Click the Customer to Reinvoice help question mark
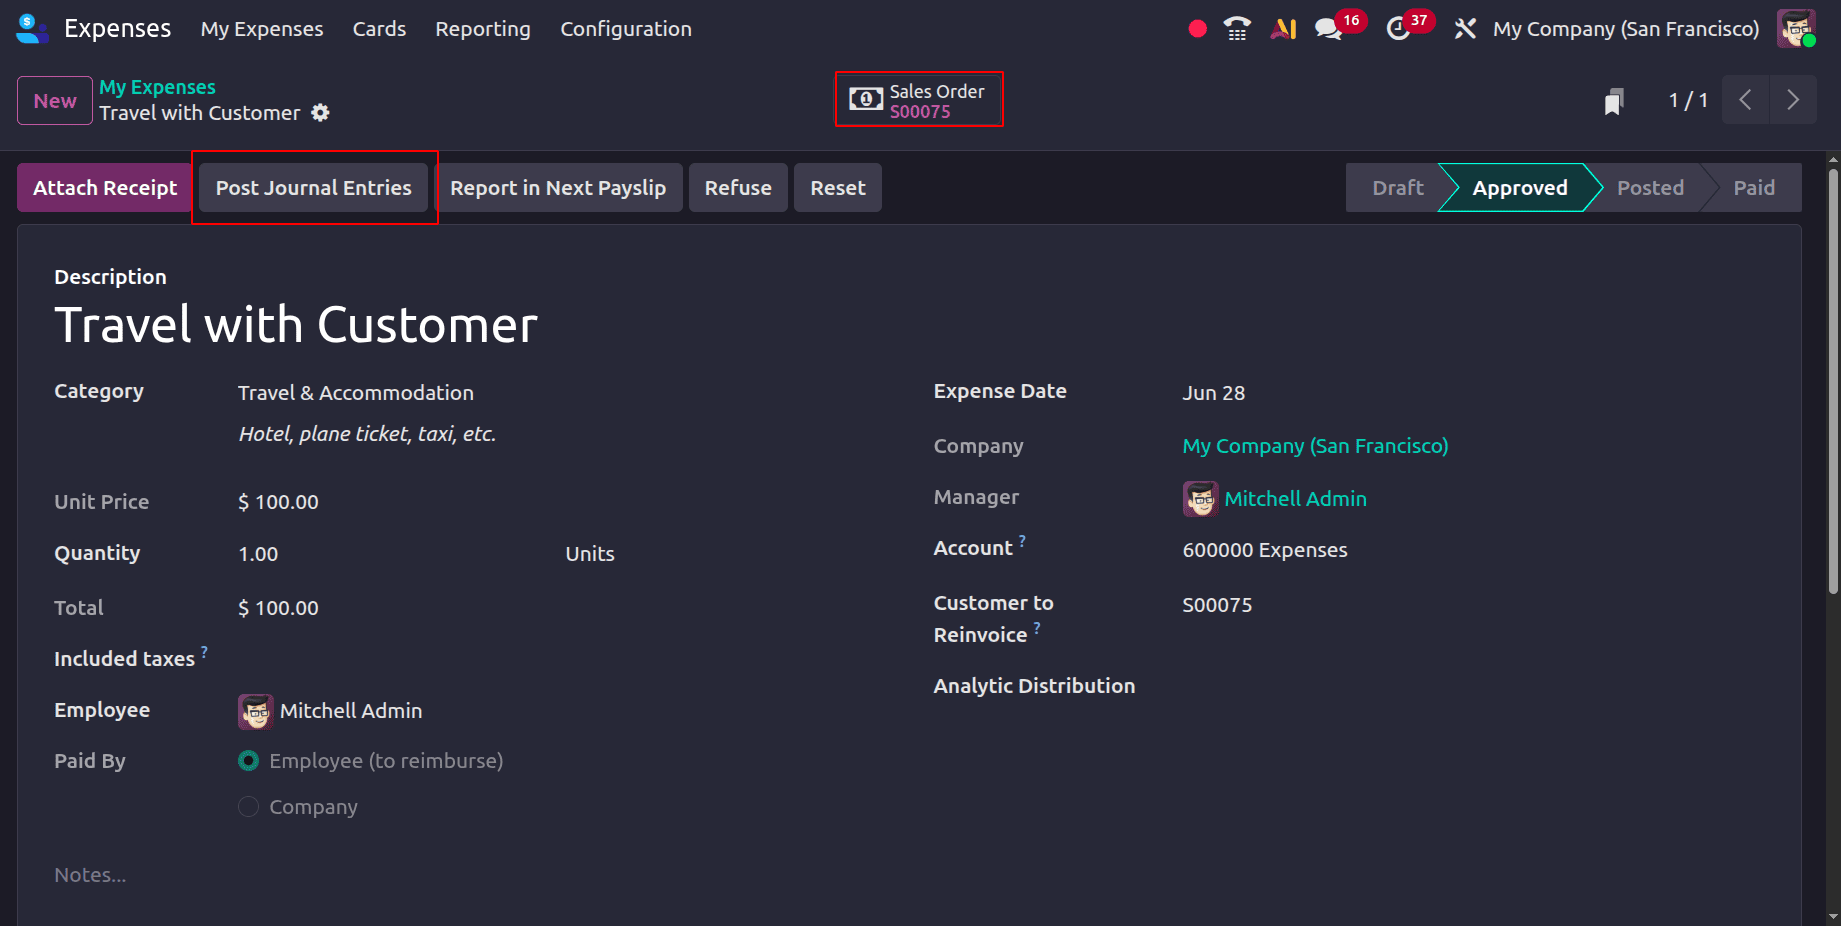1841x926 pixels. [x=1037, y=628]
